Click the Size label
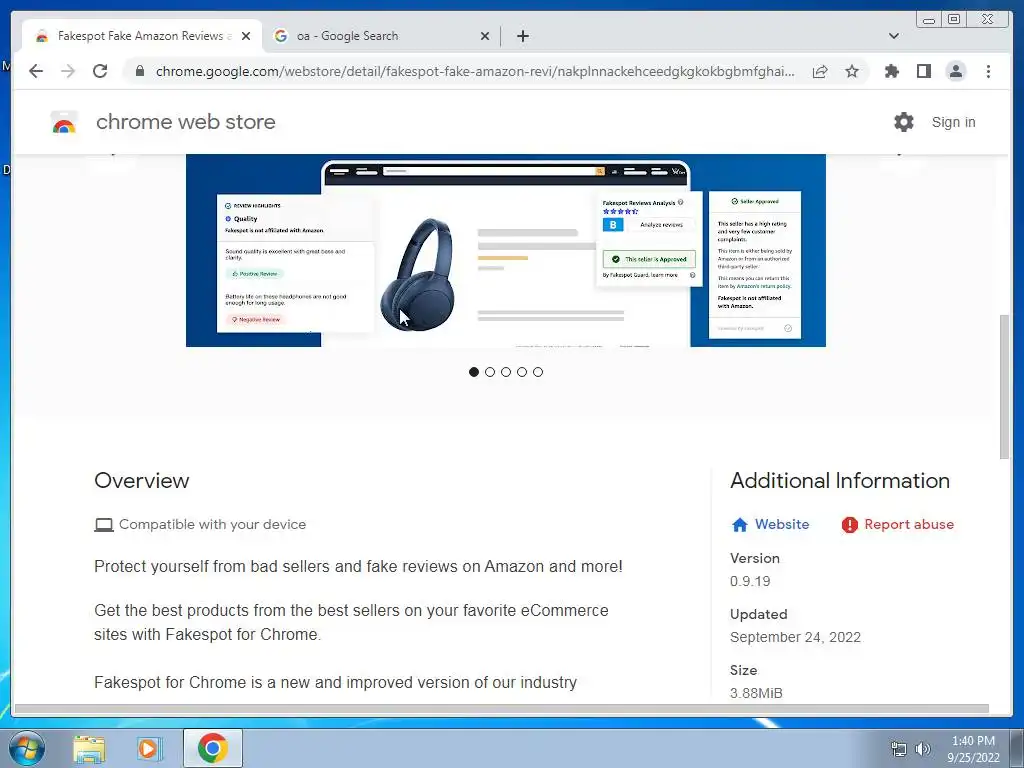1024x768 pixels. [x=744, y=670]
